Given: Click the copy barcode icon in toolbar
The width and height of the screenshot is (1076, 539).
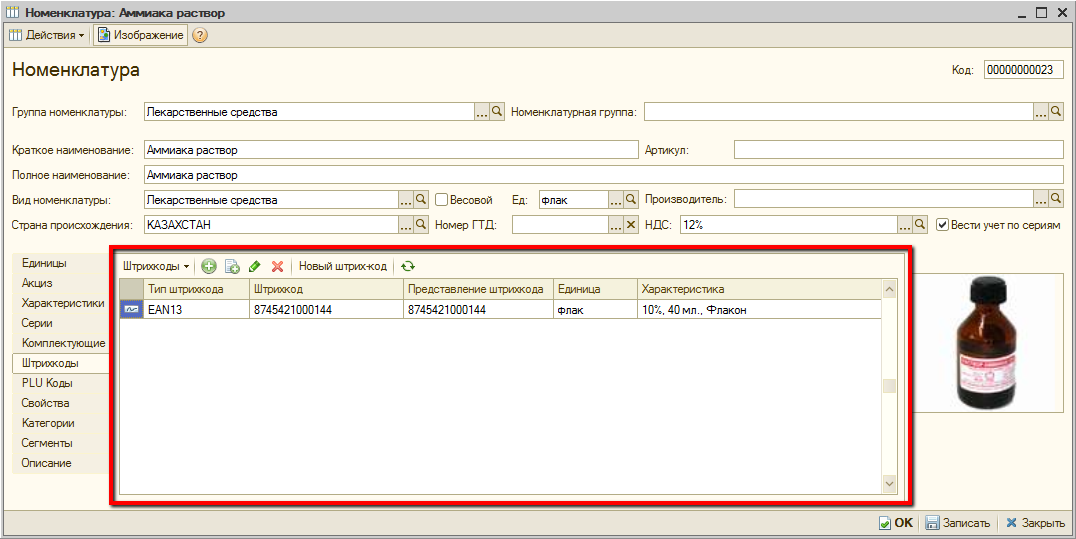Looking at the screenshot, I should click(x=232, y=267).
